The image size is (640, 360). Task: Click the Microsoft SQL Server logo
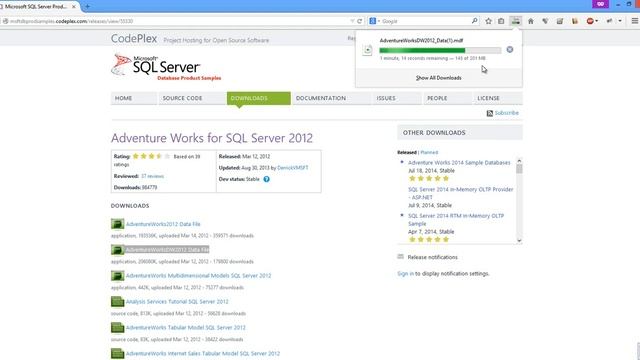tap(166, 67)
